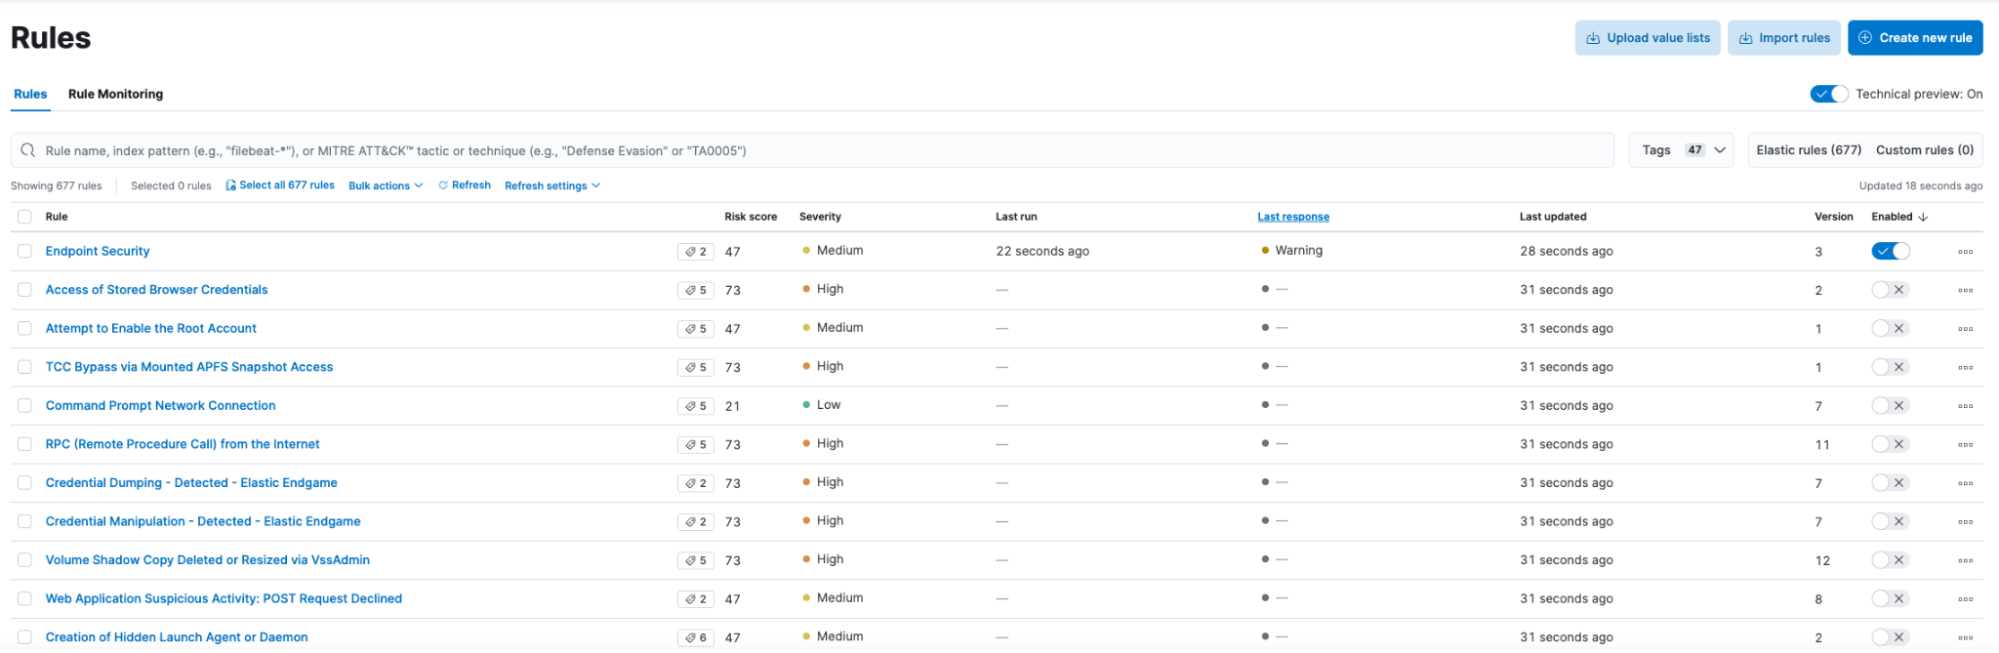Open actions menu for Web Application Suspicious Activity
Screen dimensions: 1999x653
coord(1965,599)
